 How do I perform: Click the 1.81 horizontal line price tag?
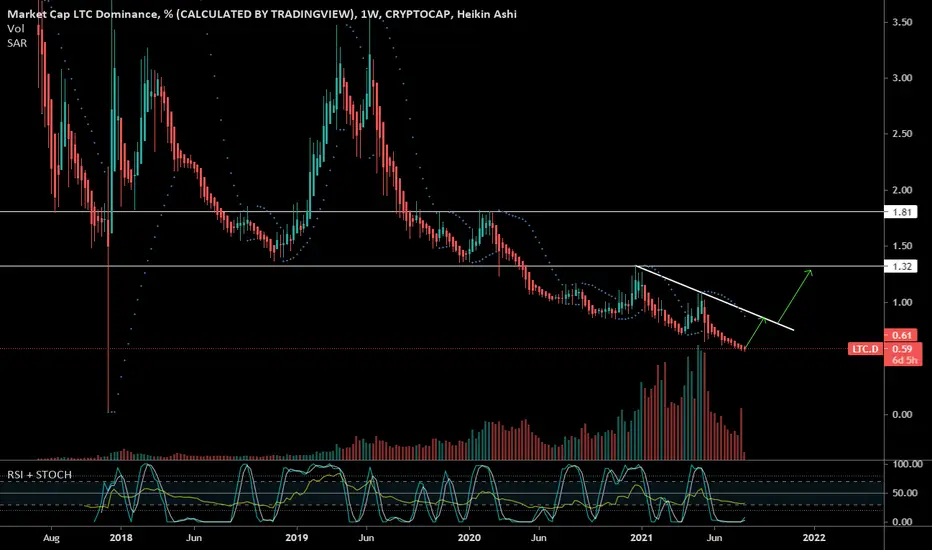coord(901,212)
